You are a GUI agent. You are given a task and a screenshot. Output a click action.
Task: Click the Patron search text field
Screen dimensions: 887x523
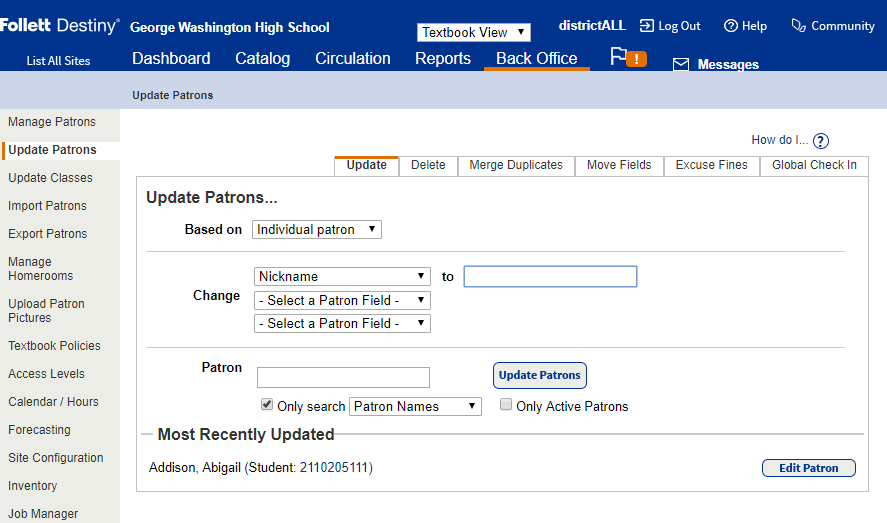[343, 377]
